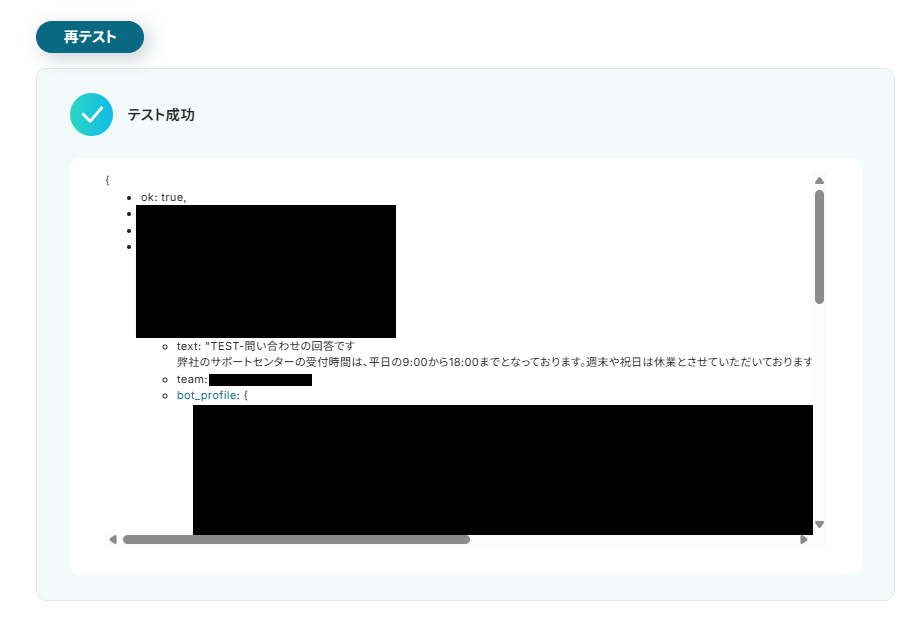
Task: Select the "ok: true" response line
Action: (x=164, y=197)
